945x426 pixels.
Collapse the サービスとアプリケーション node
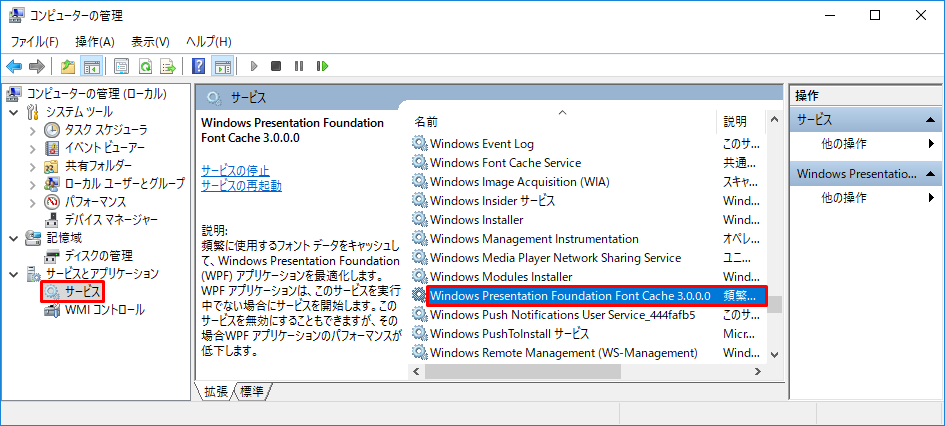[14, 274]
